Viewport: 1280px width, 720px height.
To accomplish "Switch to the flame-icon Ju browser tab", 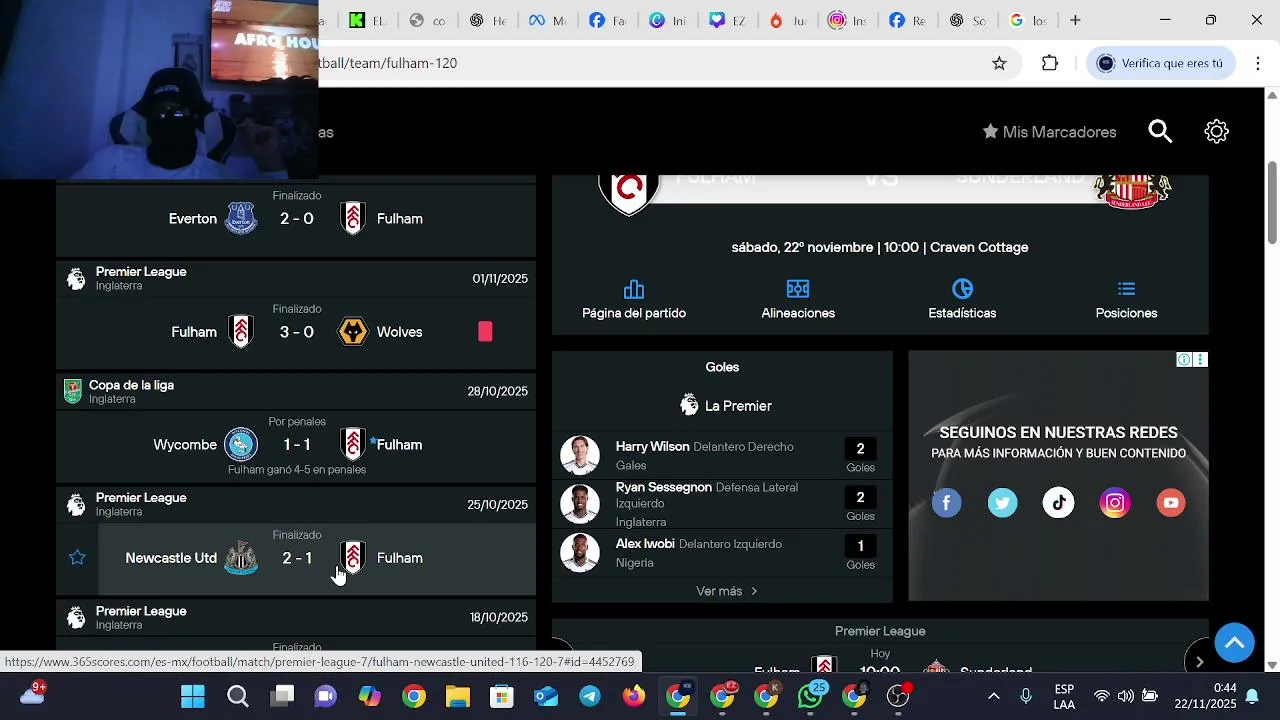I will (x=786, y=20).
